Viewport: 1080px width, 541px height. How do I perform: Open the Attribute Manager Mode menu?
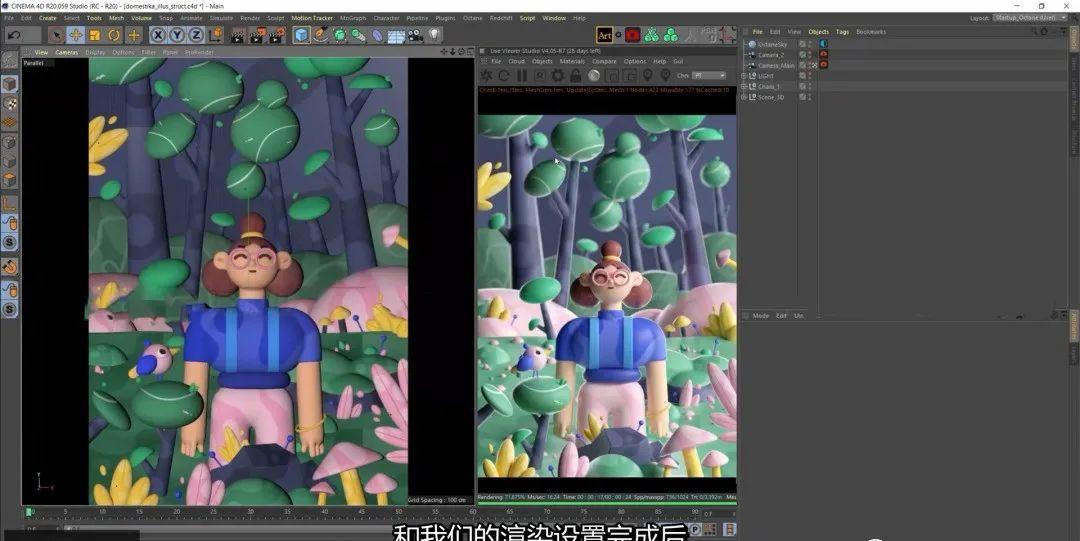pyautogui.click(x=760, y=316)
